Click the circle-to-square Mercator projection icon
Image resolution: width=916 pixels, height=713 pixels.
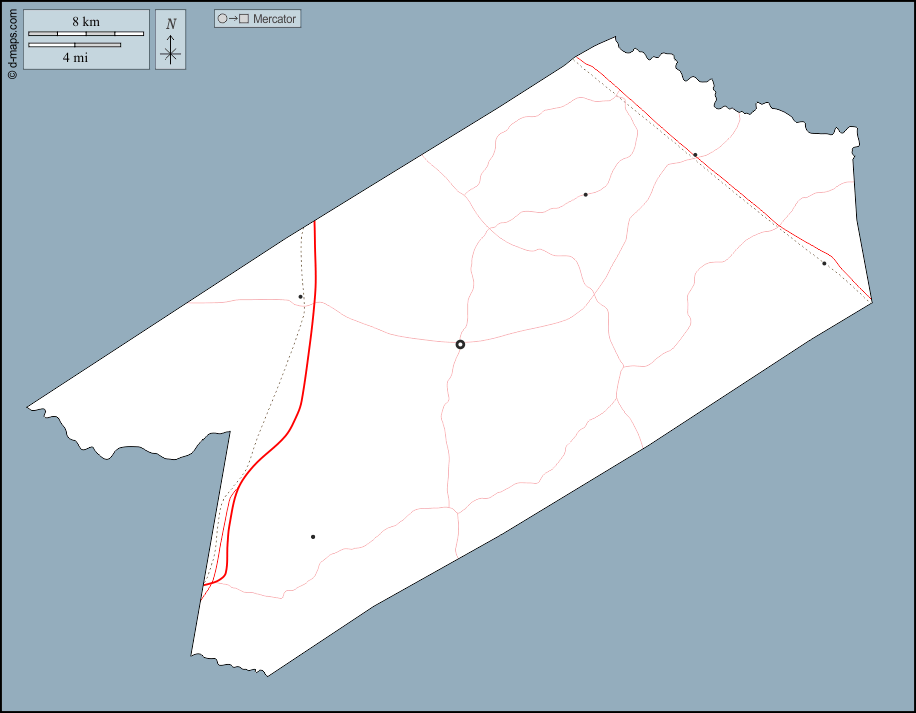click(x=233, y=19)
